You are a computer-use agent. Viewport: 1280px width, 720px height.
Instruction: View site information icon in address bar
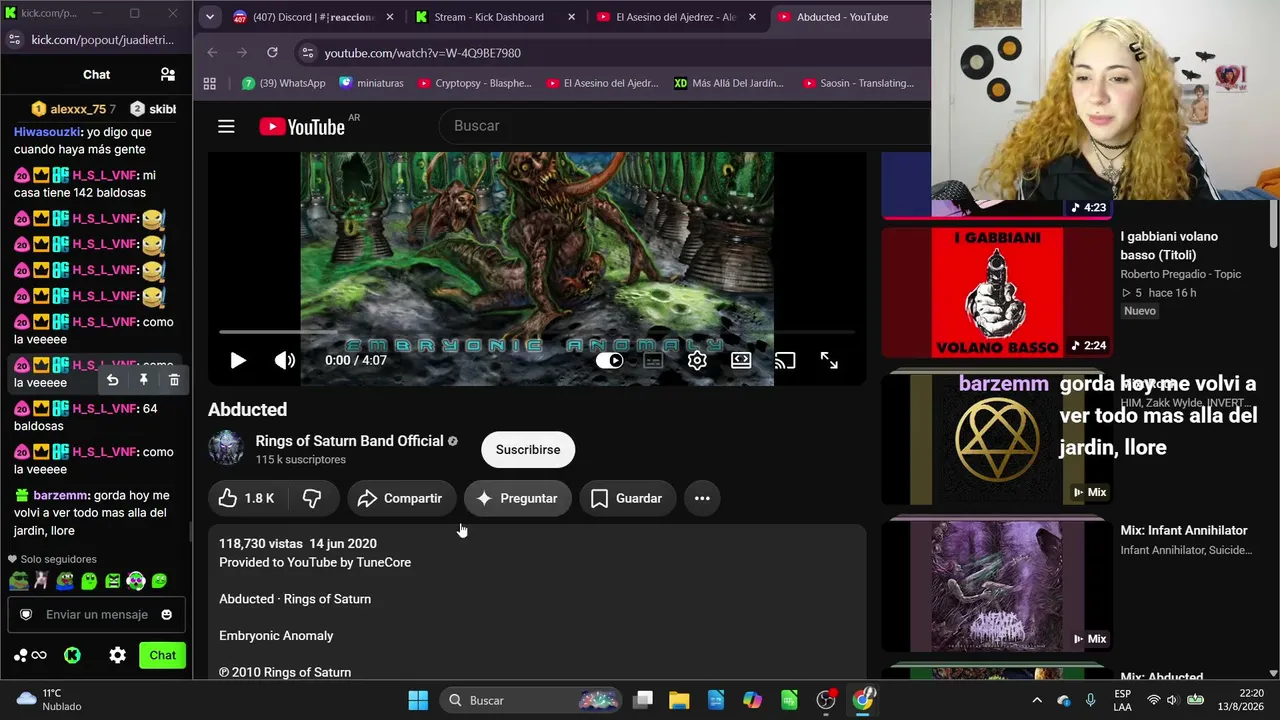[x=306, y=53]
